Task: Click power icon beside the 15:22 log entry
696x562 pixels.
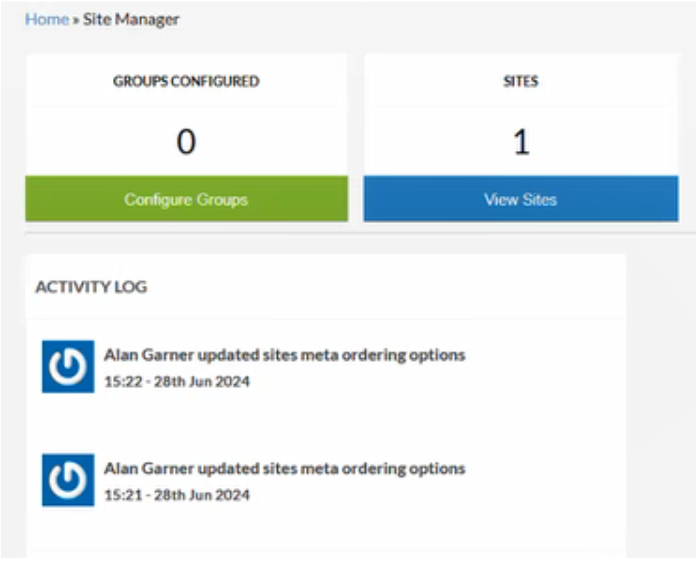Action: tap(68, 367)
